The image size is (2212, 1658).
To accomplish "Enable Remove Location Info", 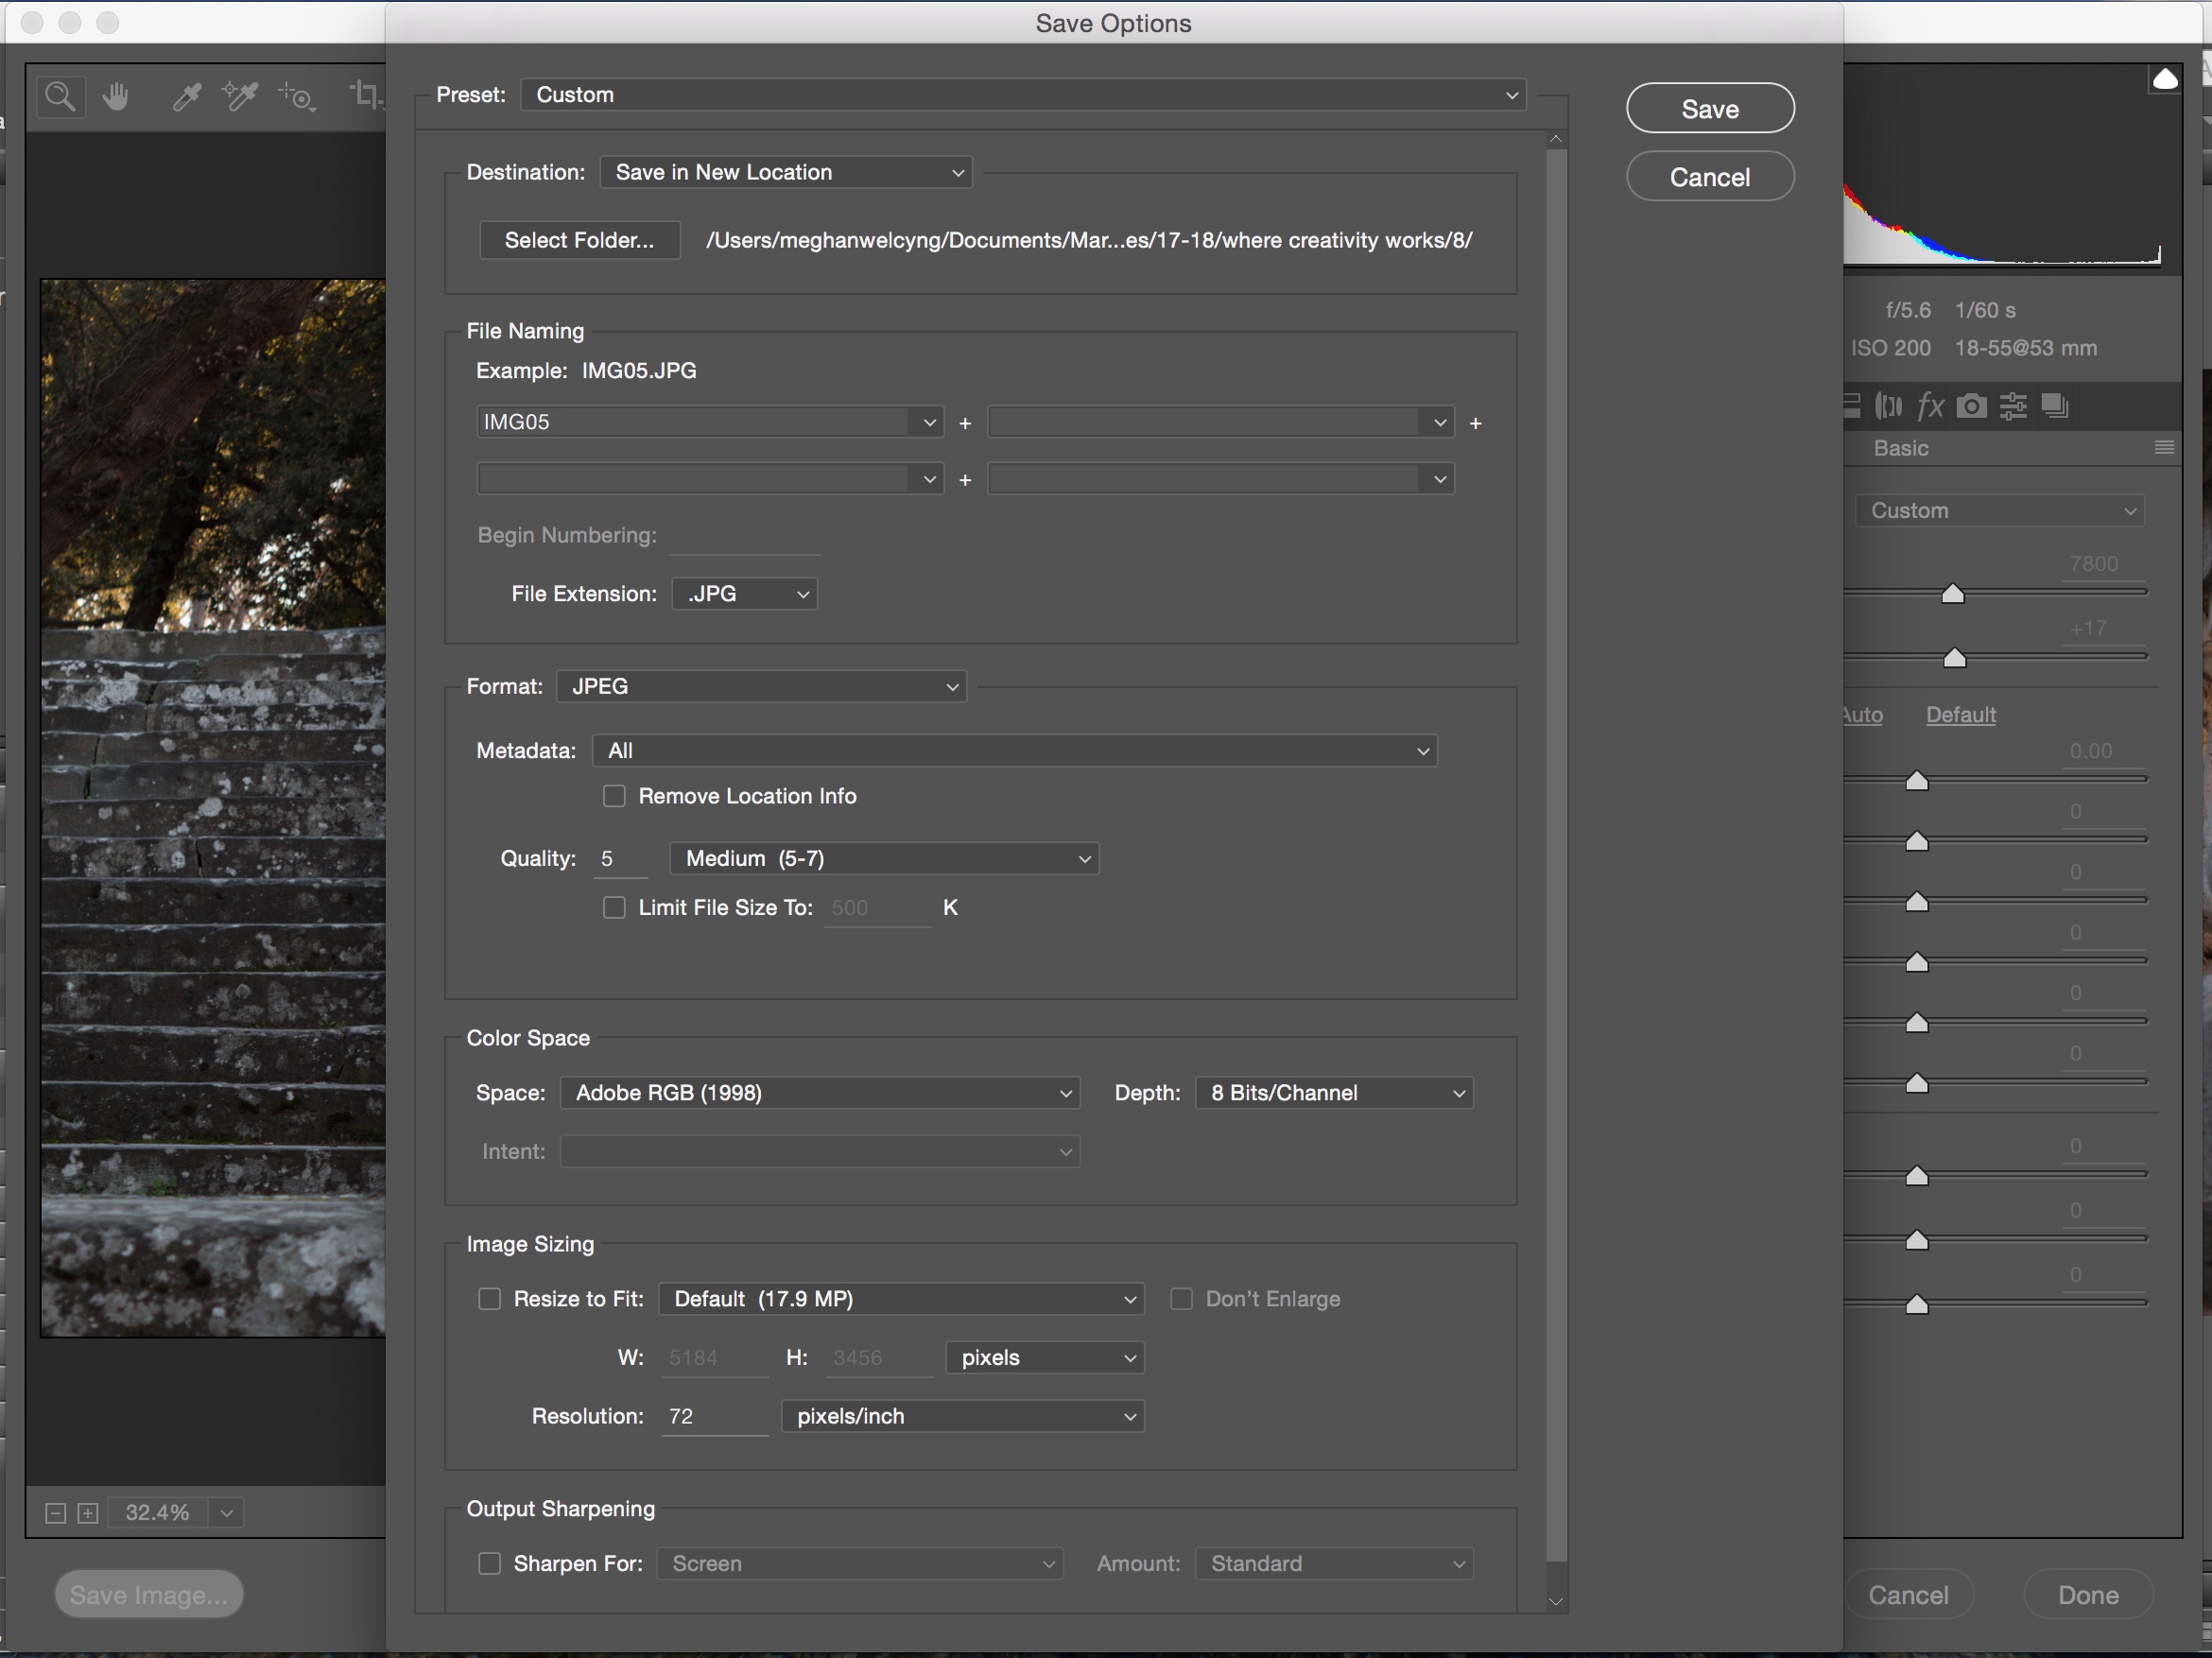I will click(x=614, y=796).
